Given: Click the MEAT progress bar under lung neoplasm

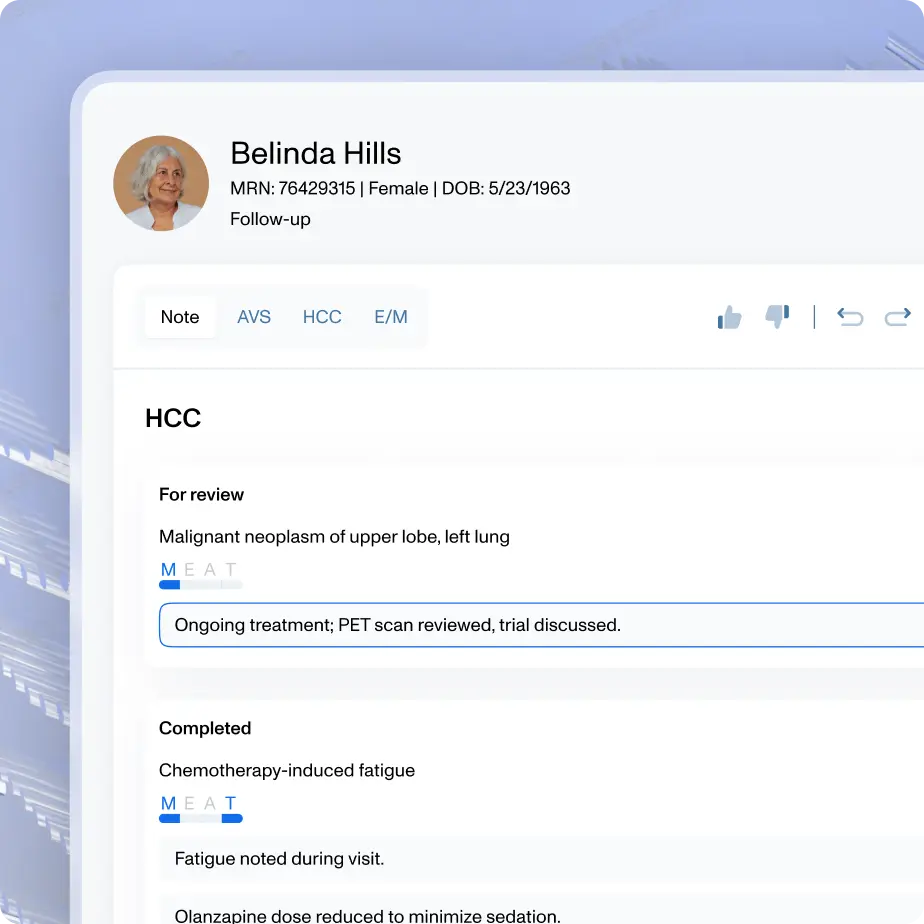Looking at the screenshot, I should [201, 585].
